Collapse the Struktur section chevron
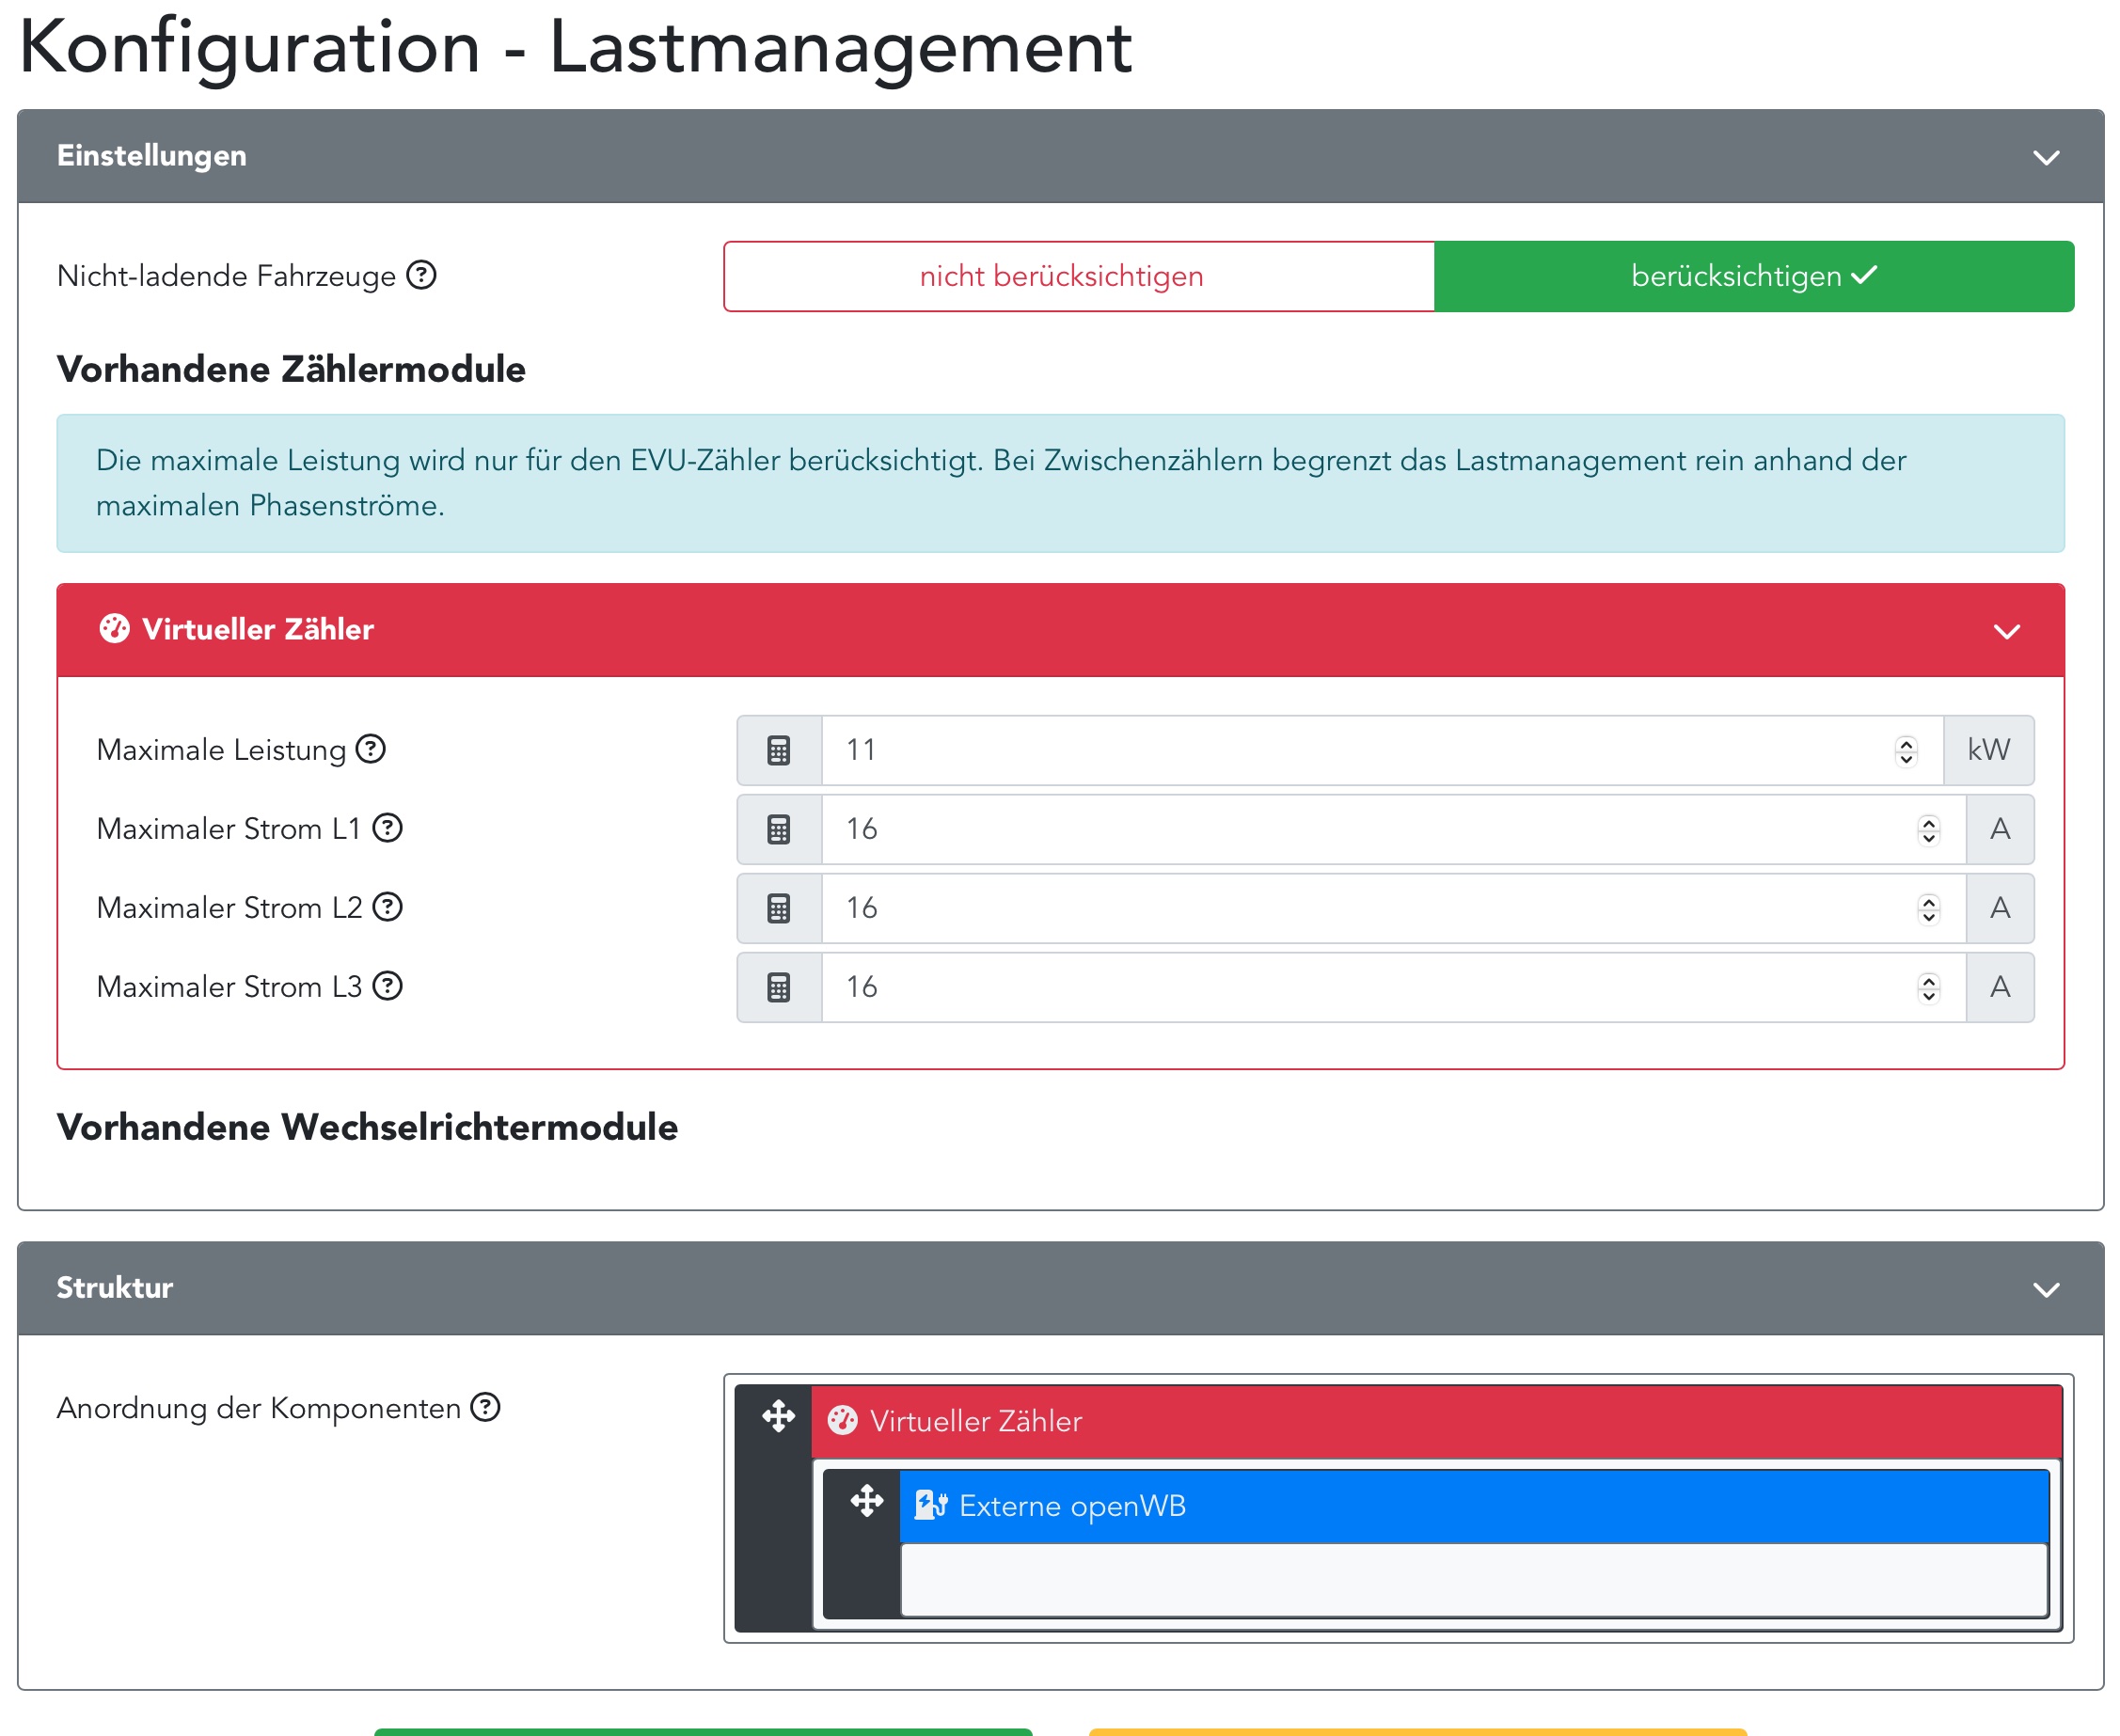The image size is (2120, 1736). point(2046,1290)
